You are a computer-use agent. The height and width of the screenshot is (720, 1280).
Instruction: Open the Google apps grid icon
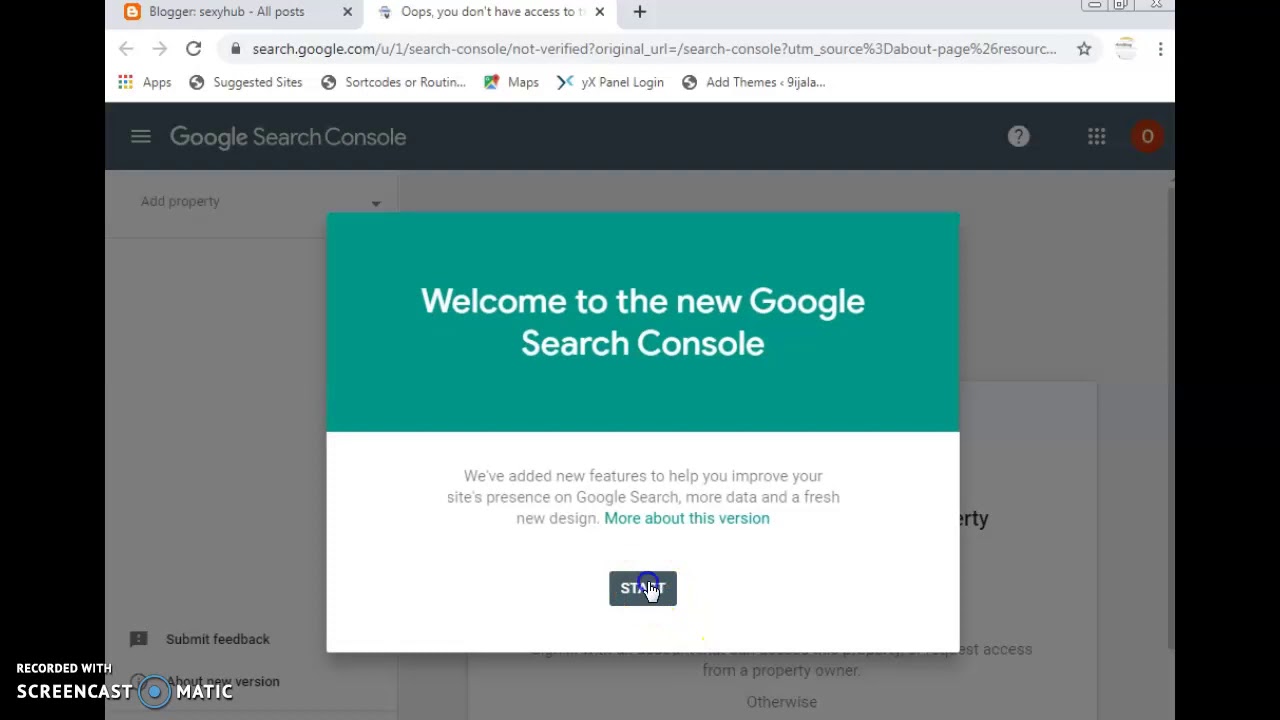coord(1097,137)
